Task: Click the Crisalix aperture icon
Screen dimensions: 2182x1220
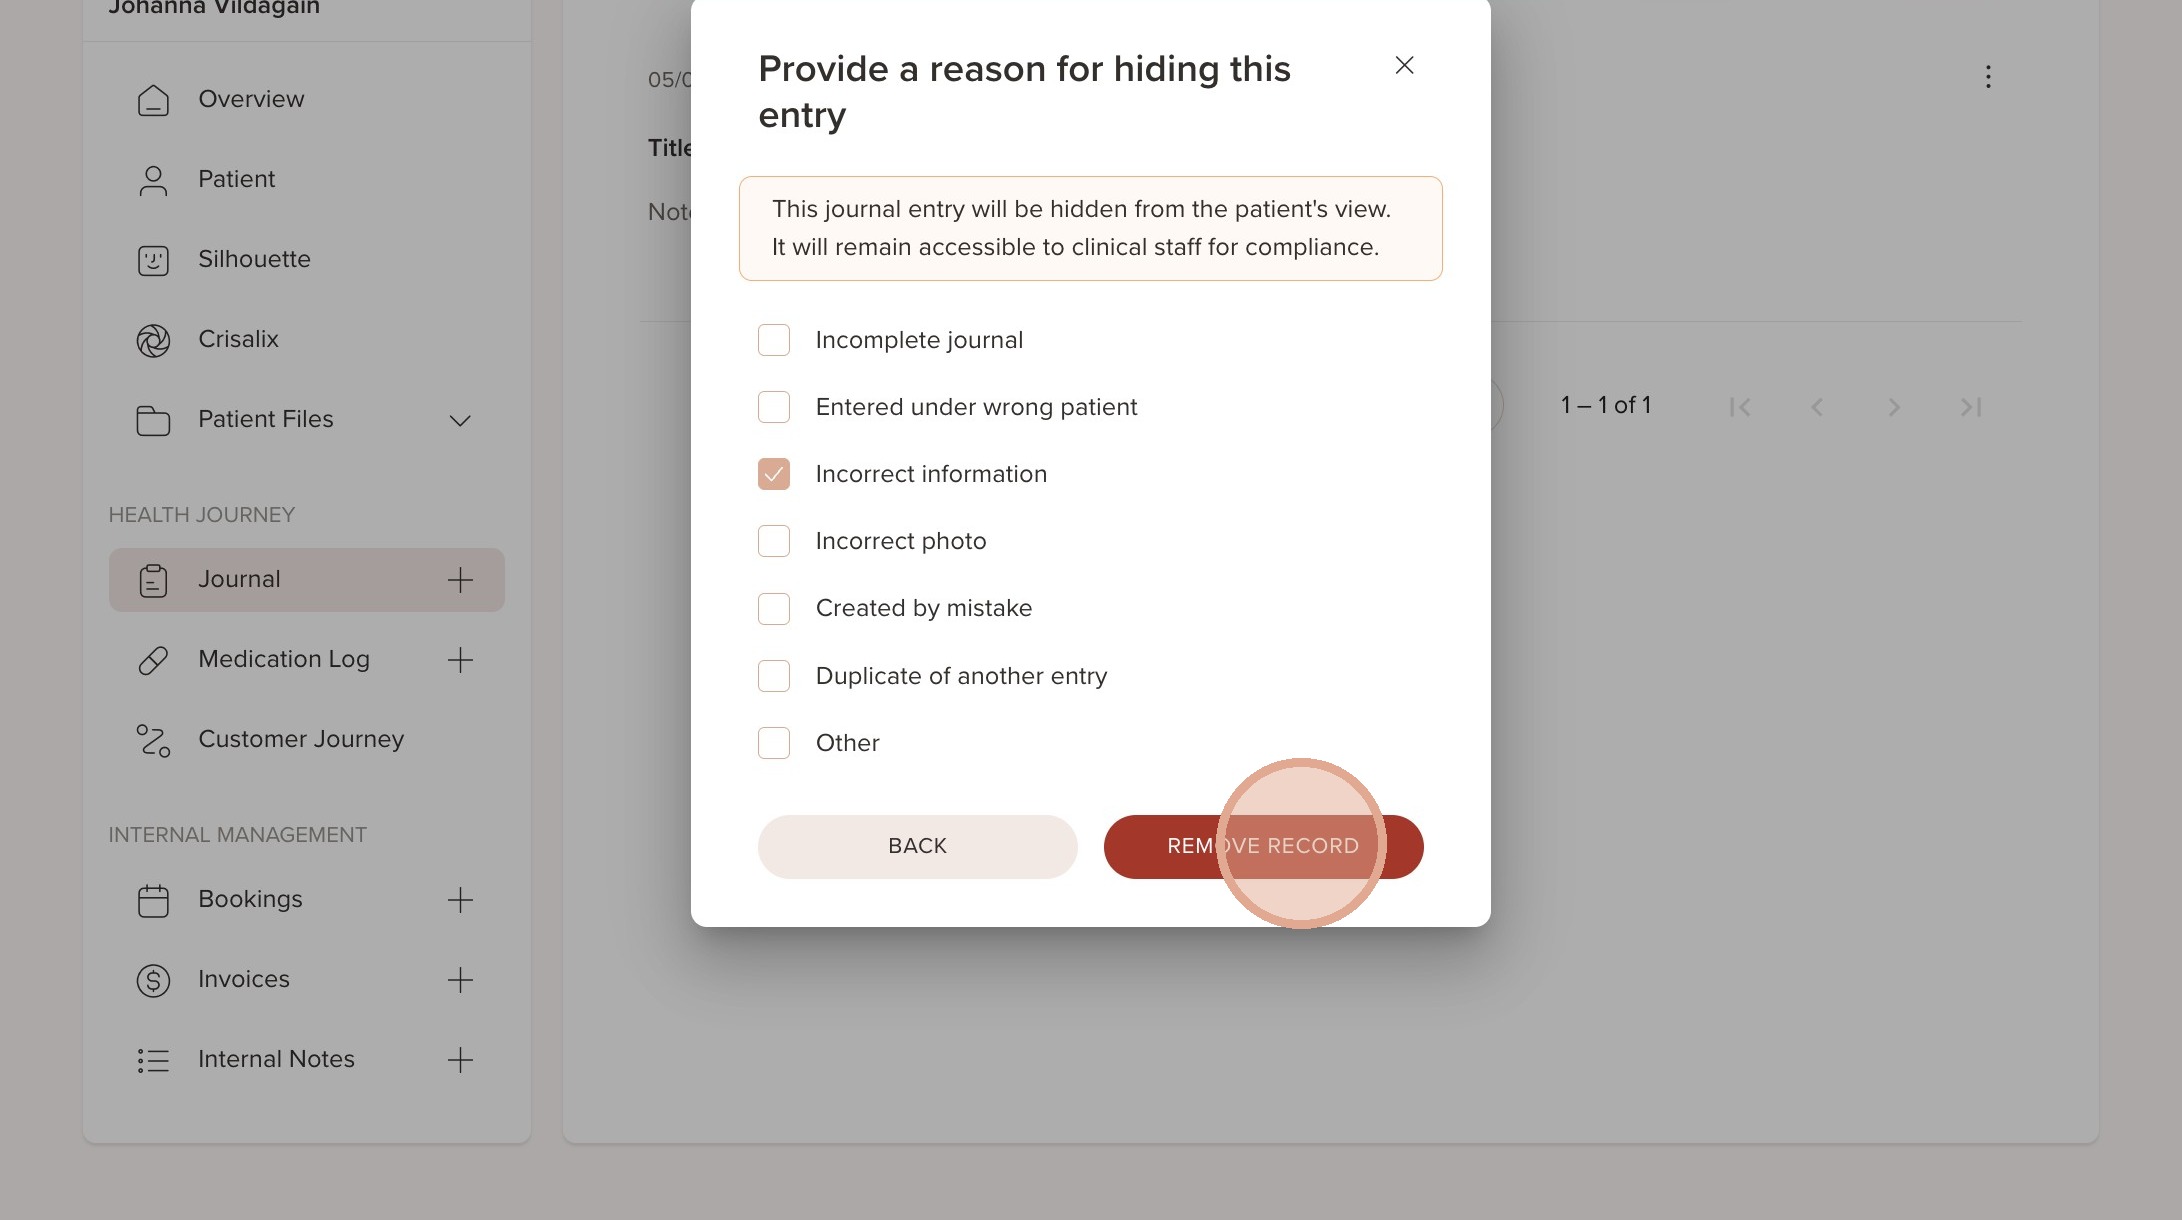Action: pyautogui.click(x=153, y=340)
